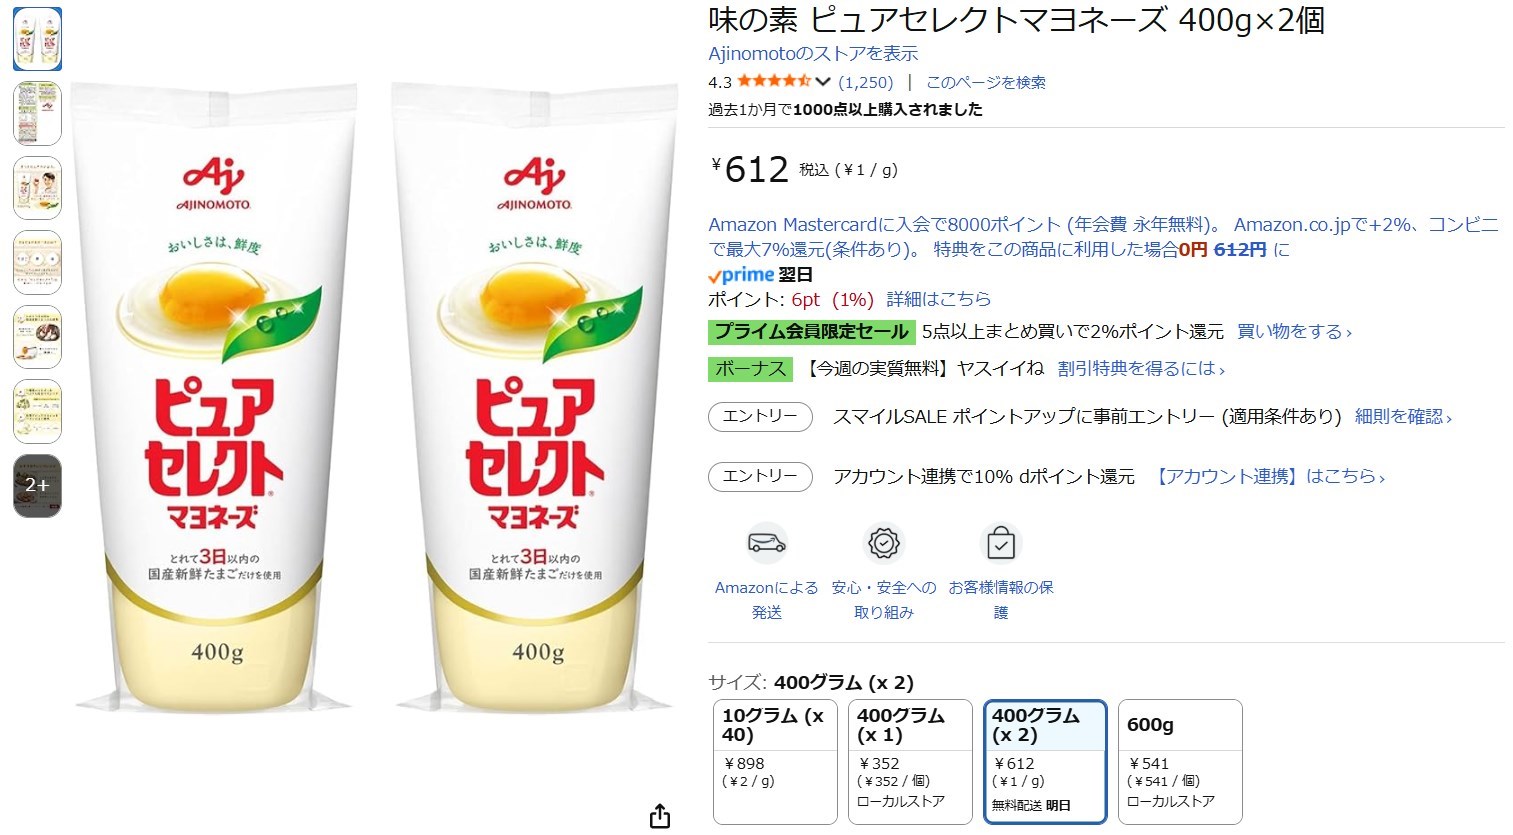Open 買い物をする link with chevron
Viewport: 1513px width, 835px height.
pyautogui.click(x=1294, y=331)
